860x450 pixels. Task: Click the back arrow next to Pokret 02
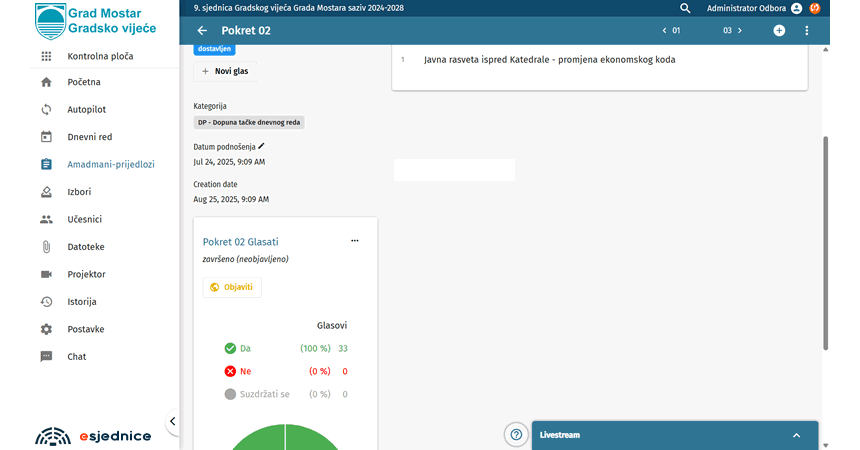(203, 31)
